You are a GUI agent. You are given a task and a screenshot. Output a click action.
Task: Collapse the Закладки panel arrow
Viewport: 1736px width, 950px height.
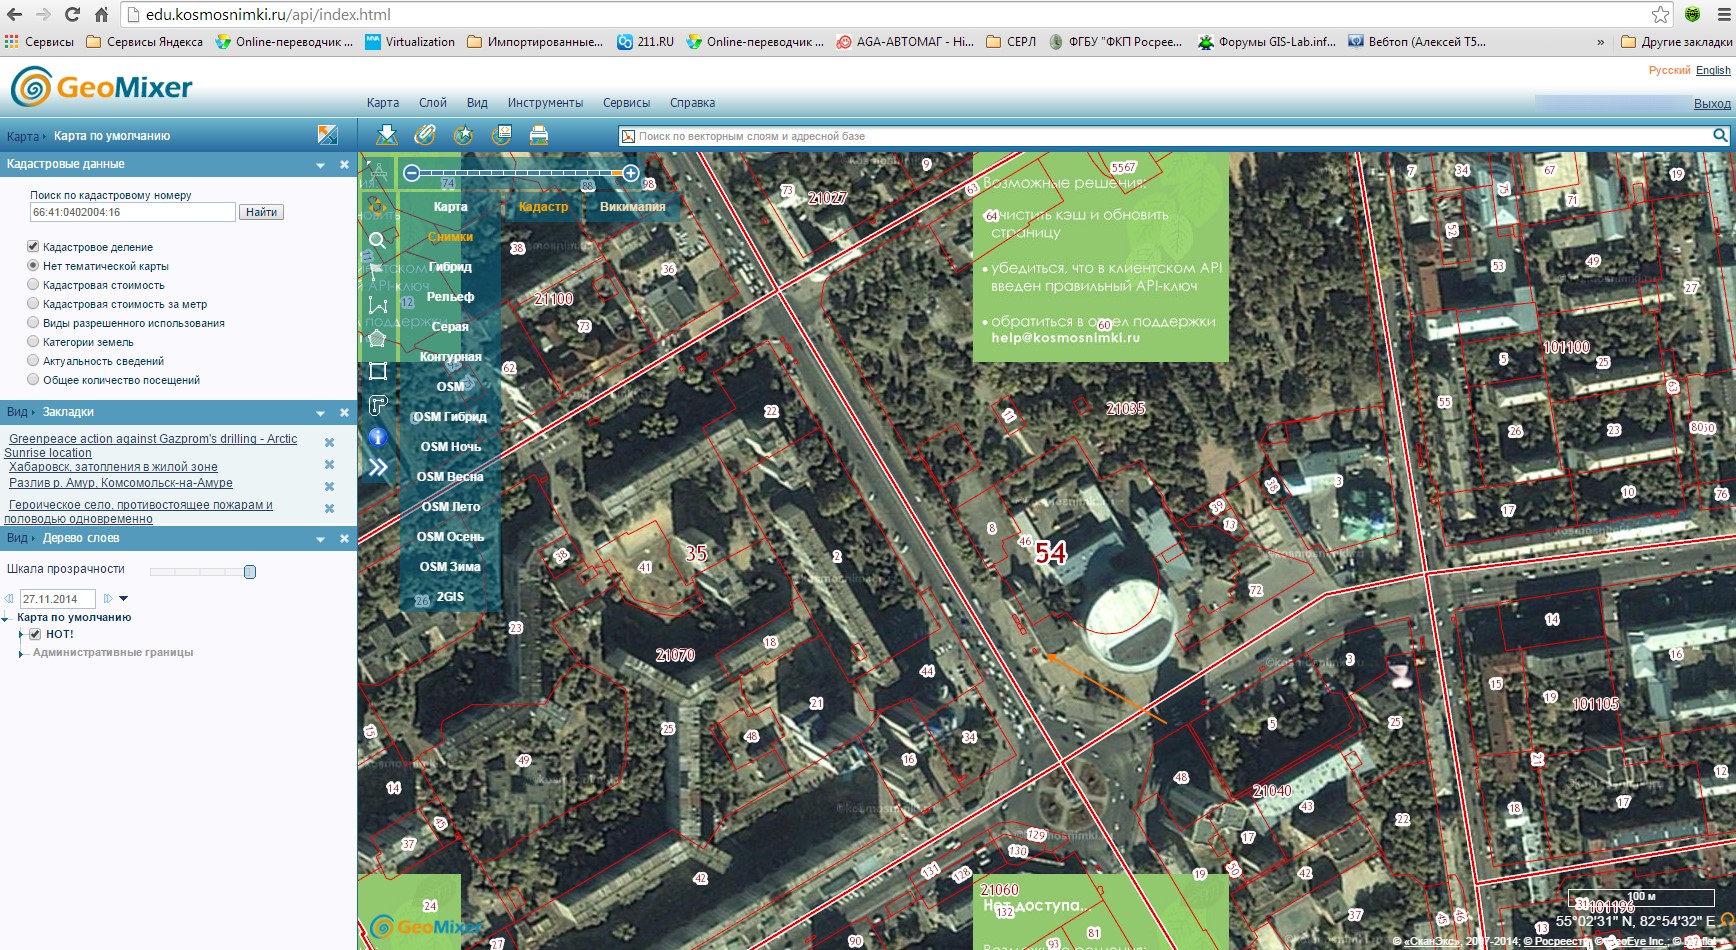click(321, 413)
